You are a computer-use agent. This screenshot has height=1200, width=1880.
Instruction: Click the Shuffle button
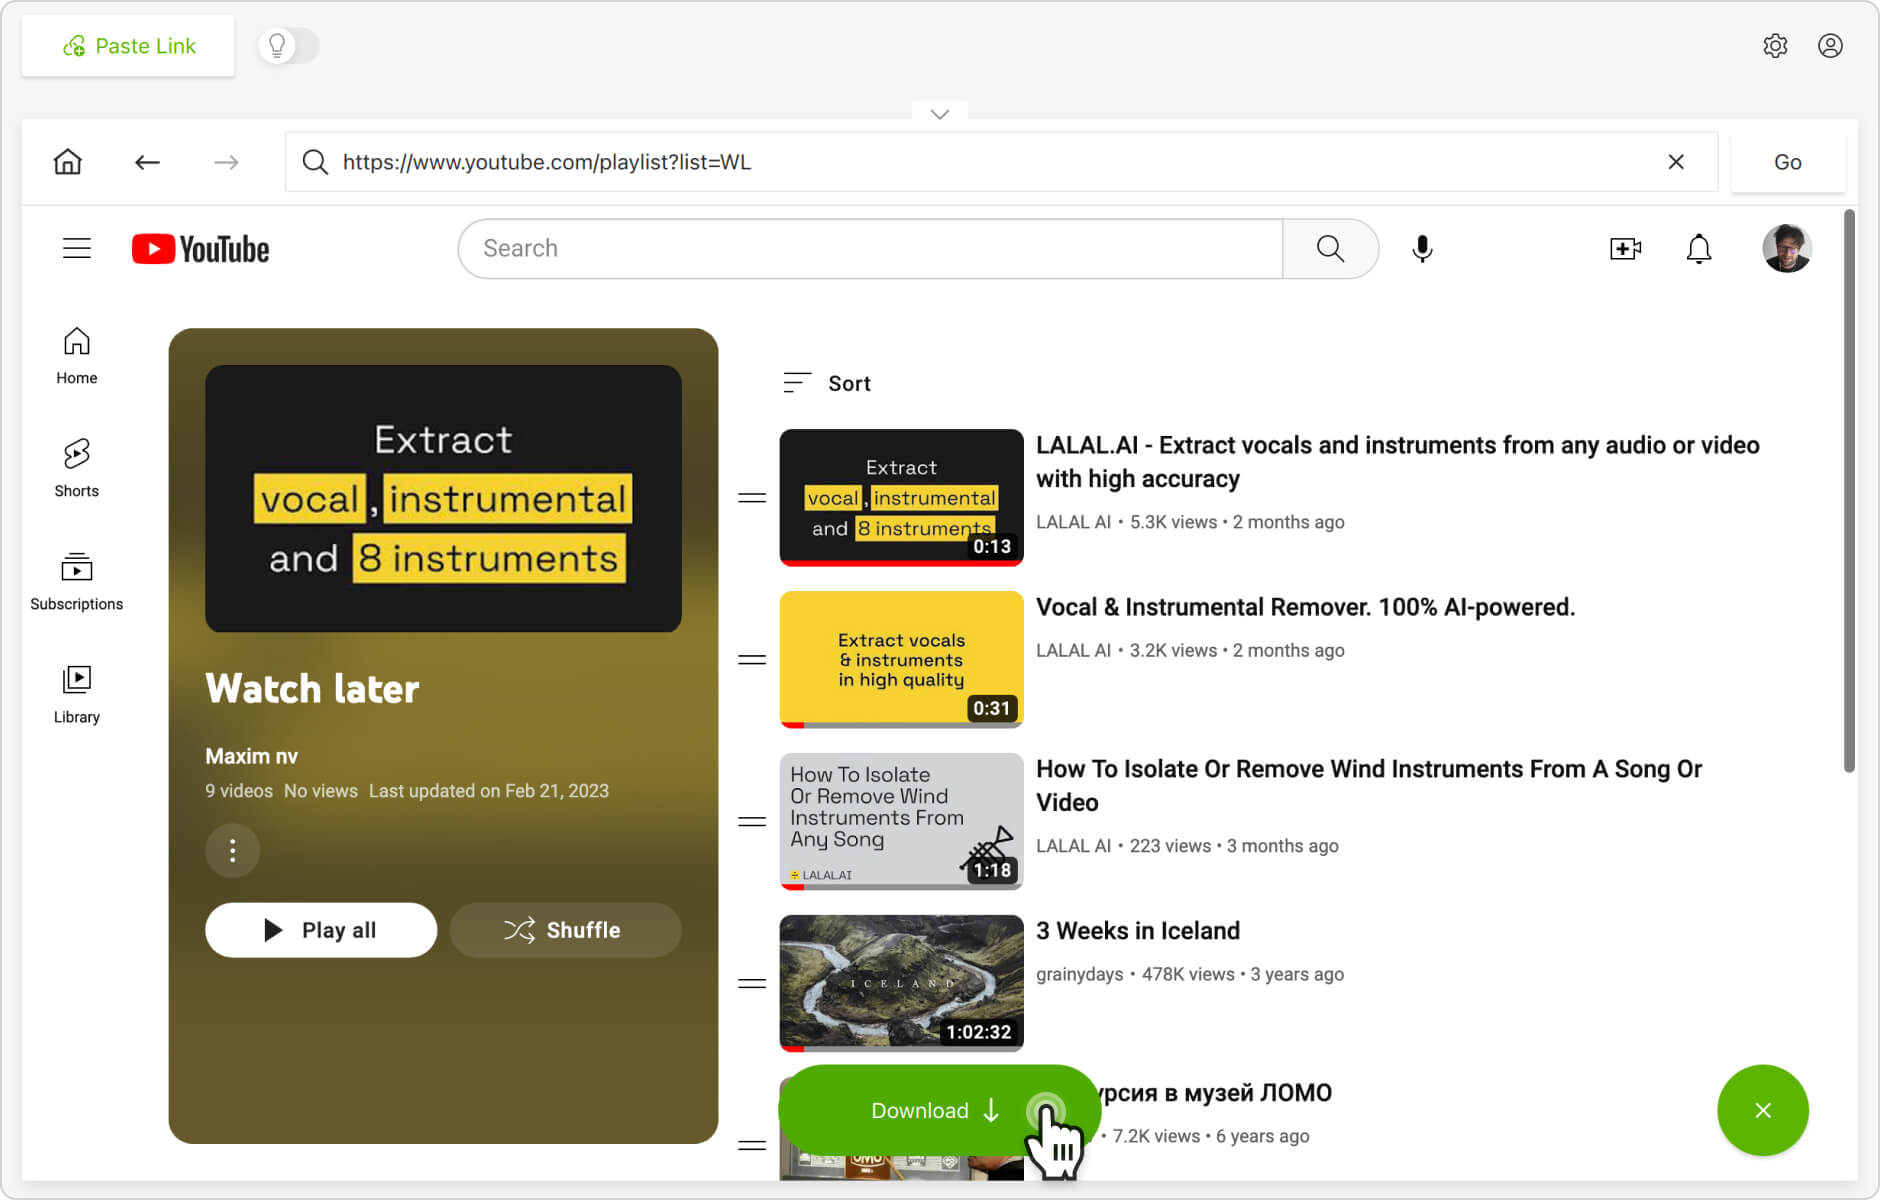coord(565,930)
